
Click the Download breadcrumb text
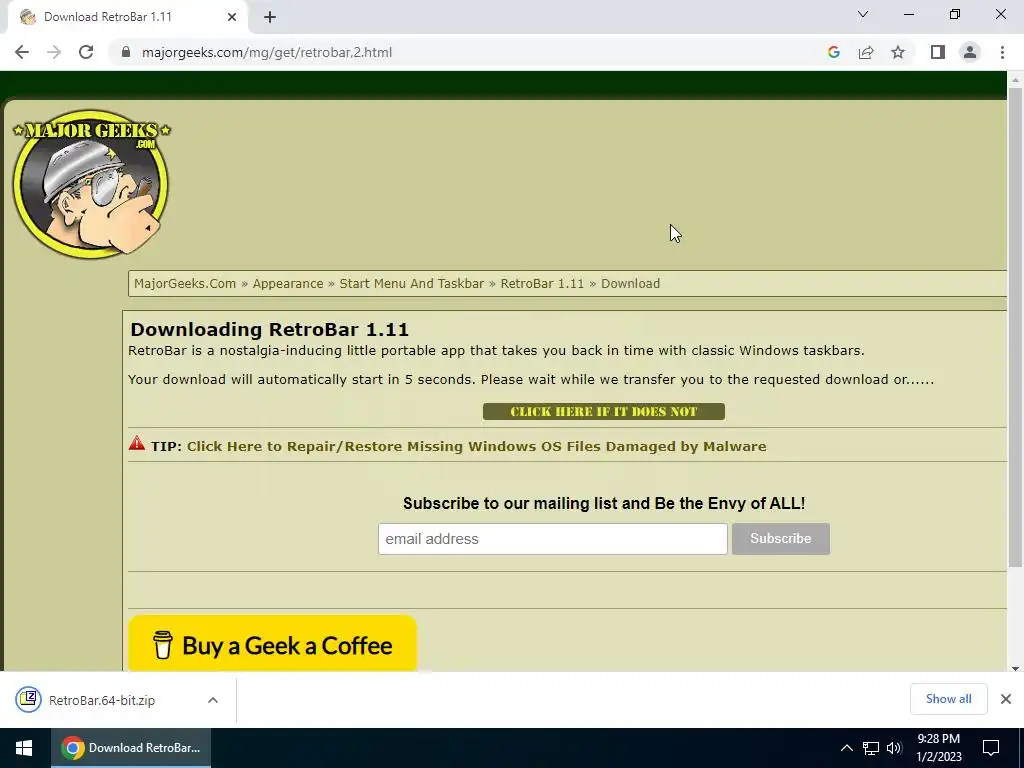(630, 283)
